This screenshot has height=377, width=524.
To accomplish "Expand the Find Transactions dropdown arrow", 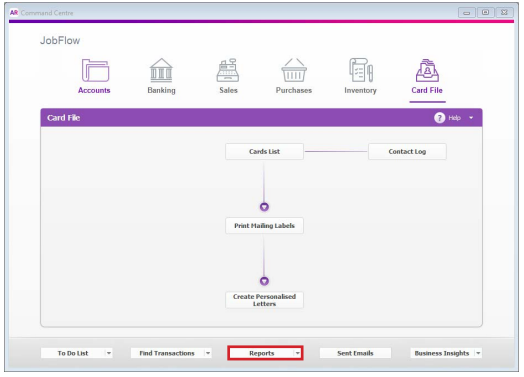I will [208, 353].
